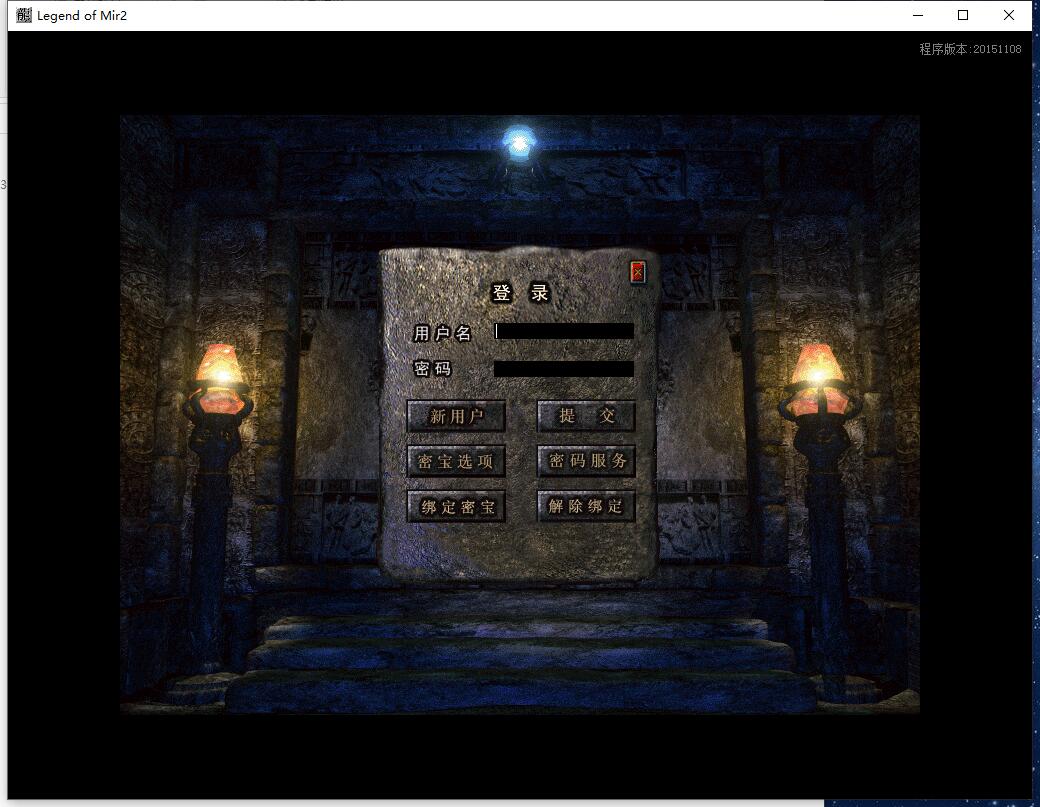The height and width of the screenshot is (807, 1040).
Task: Click the 登录 heading on the stone panel
Action: (521, 292)
